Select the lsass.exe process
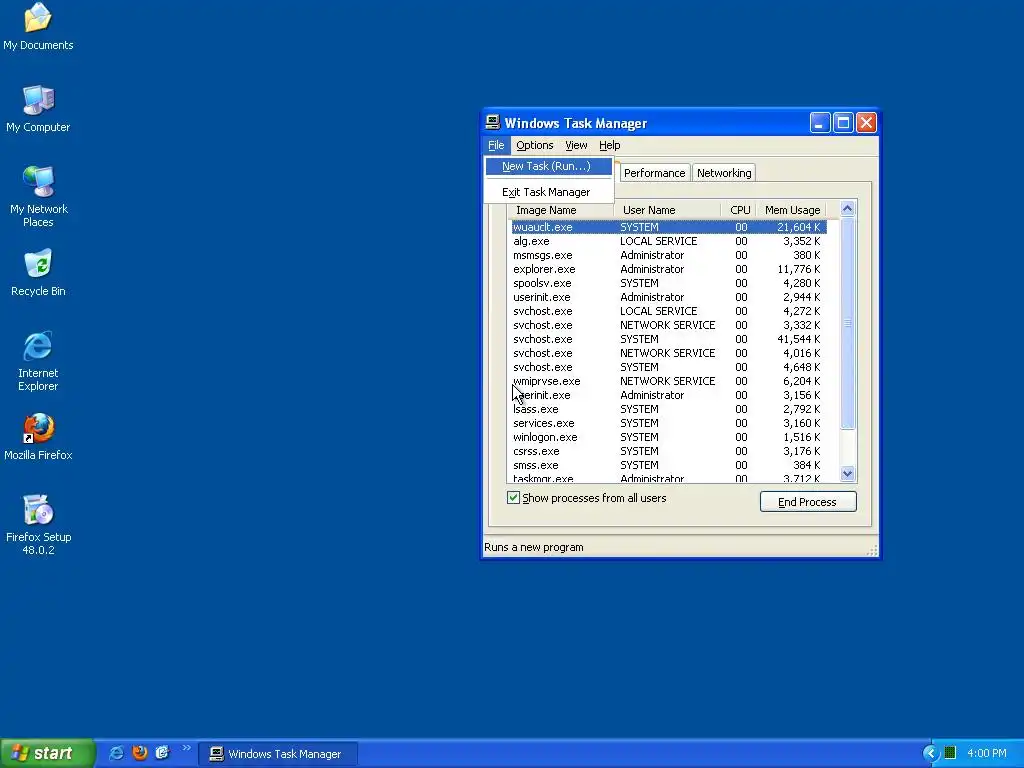This screenshot has height=768, width=1024. coord(669,409)
